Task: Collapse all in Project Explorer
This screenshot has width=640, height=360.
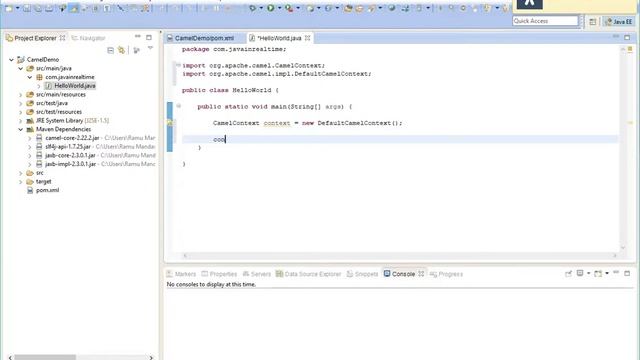Action: (x=110, y=50)
